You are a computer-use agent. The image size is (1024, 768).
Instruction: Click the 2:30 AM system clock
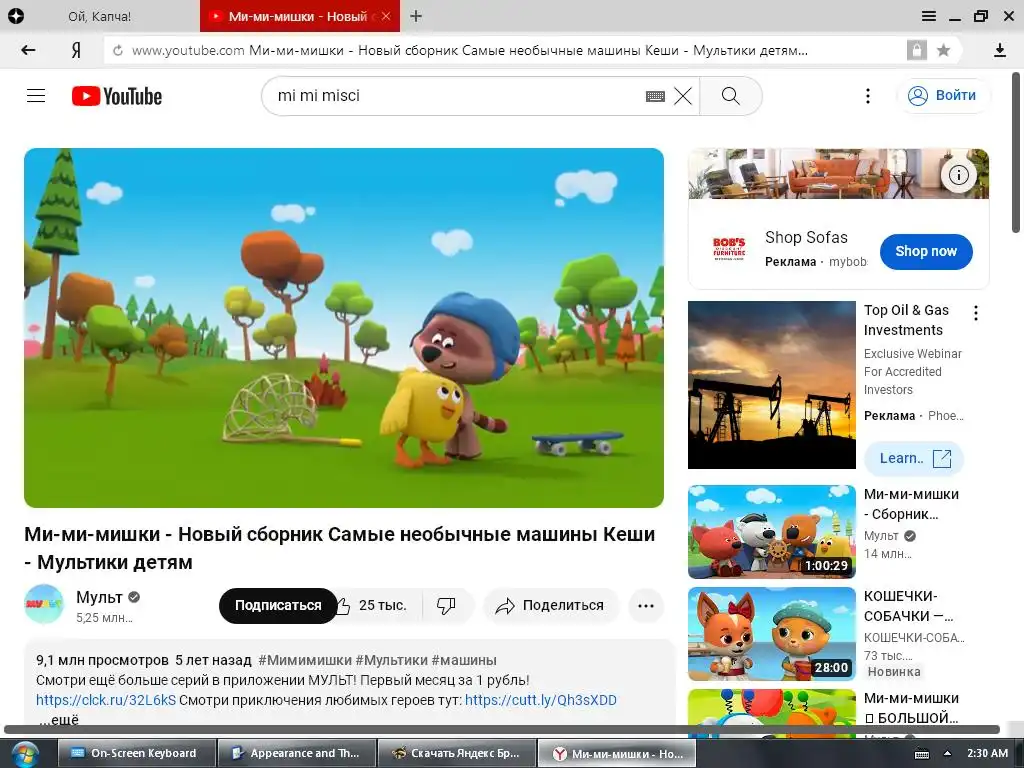(x=987, y=753)
